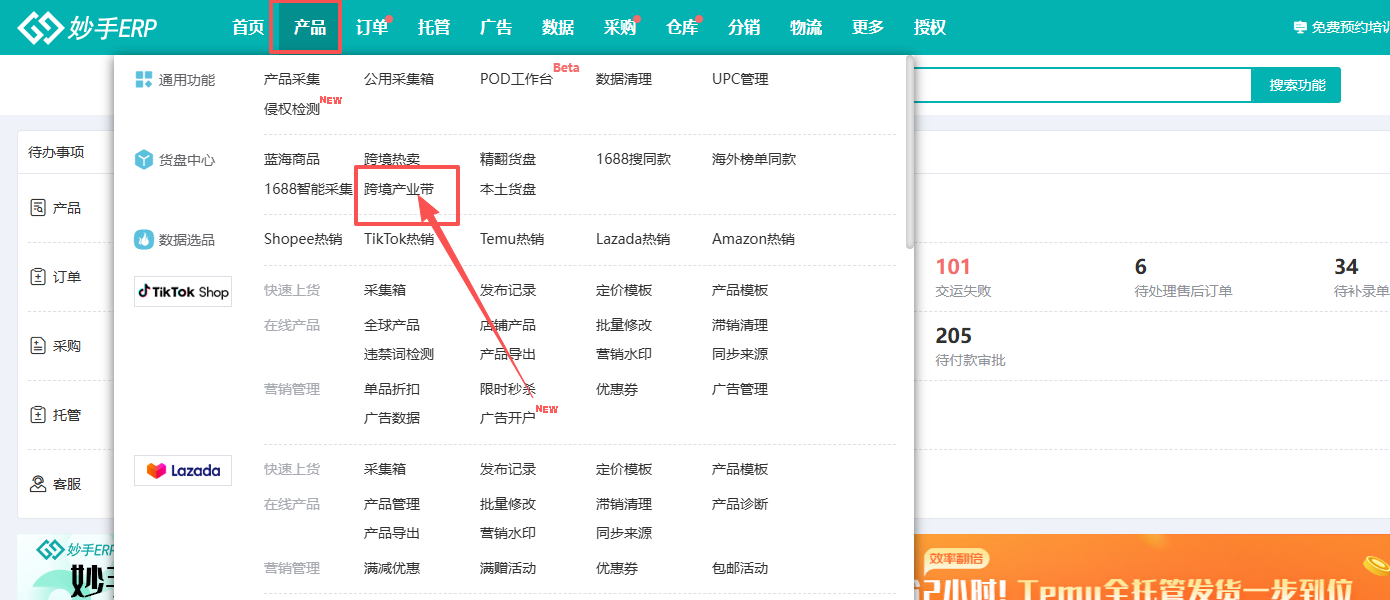Open Amazon热销 link
The width and height of the screenshot is (1390, 600).
coord(753,239)
